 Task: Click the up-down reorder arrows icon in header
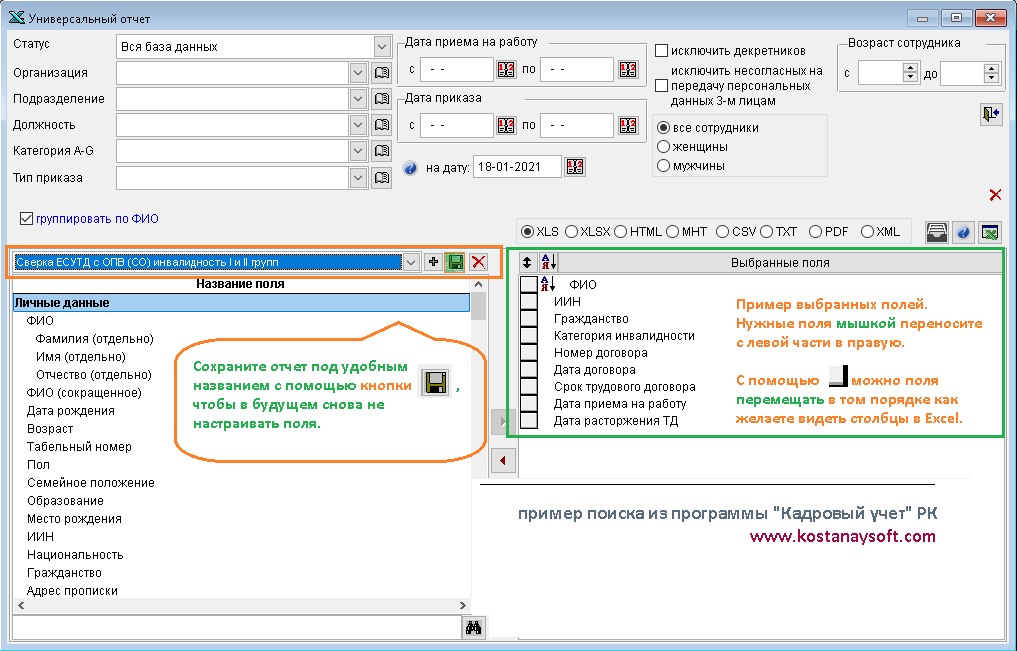pos(527,263)
